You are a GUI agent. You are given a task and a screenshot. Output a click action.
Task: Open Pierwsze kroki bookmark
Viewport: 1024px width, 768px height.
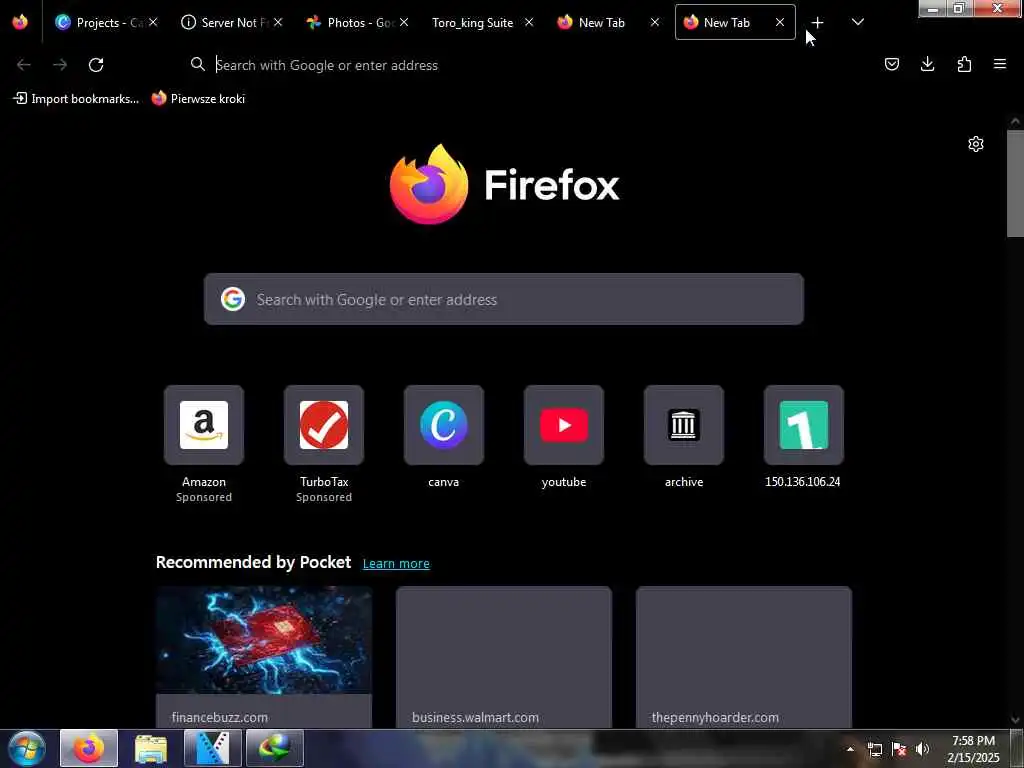199,99
